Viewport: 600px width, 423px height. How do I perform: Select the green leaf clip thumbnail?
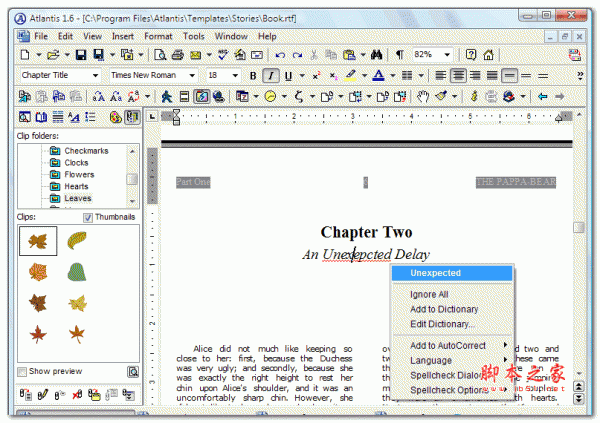77,272
